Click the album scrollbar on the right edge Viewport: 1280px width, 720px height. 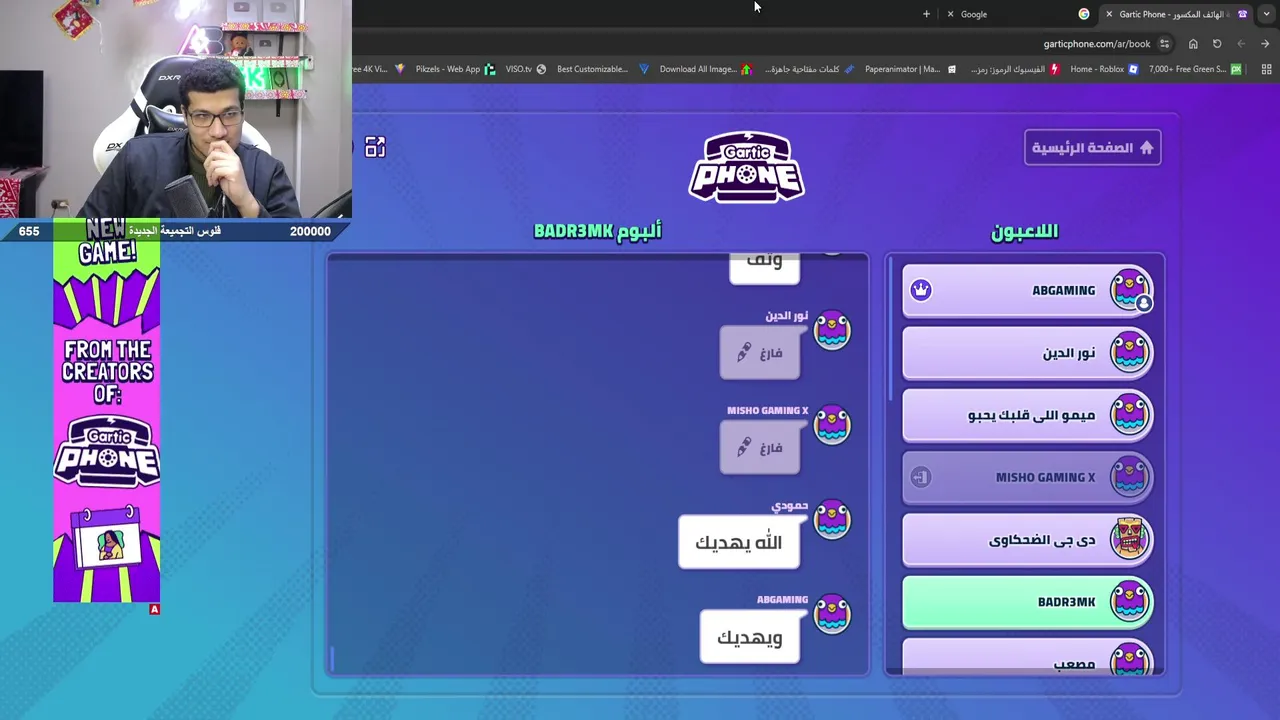(892, 330)
